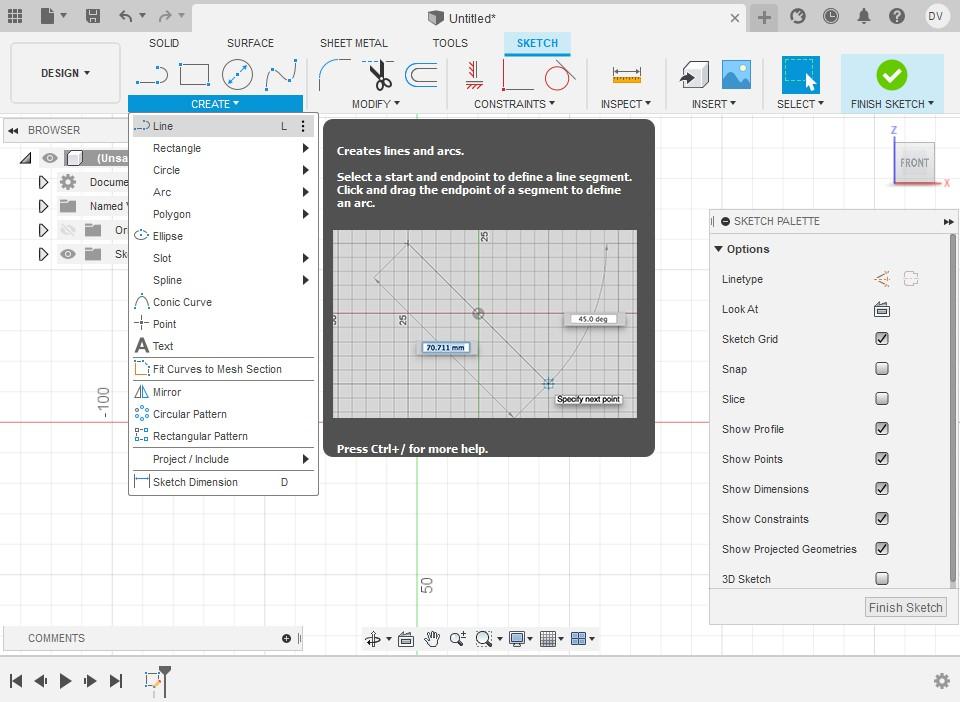The image size is (960, 702).
Task: Open the data panel grid icon
Action: point(15,16)
